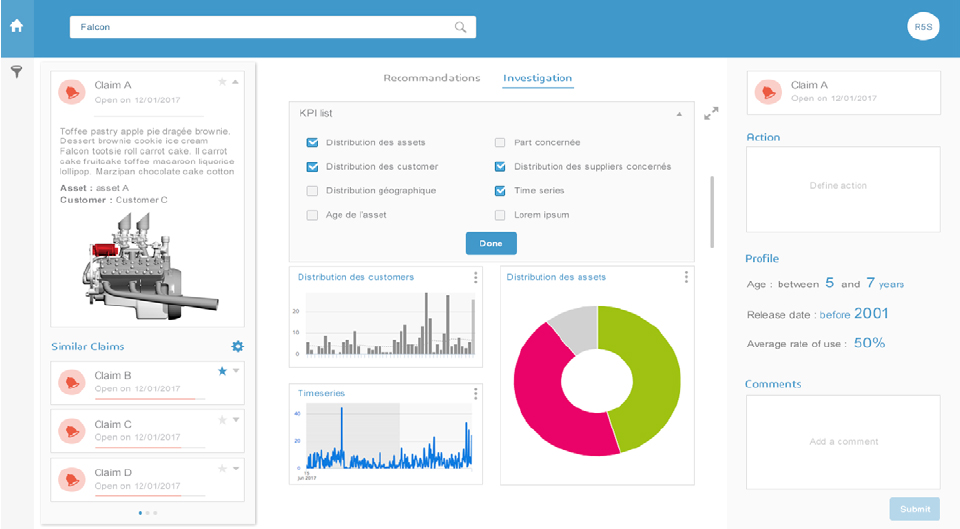
Task: Toggle the favorite star on Claim B
Action: (x=222, y=371)
